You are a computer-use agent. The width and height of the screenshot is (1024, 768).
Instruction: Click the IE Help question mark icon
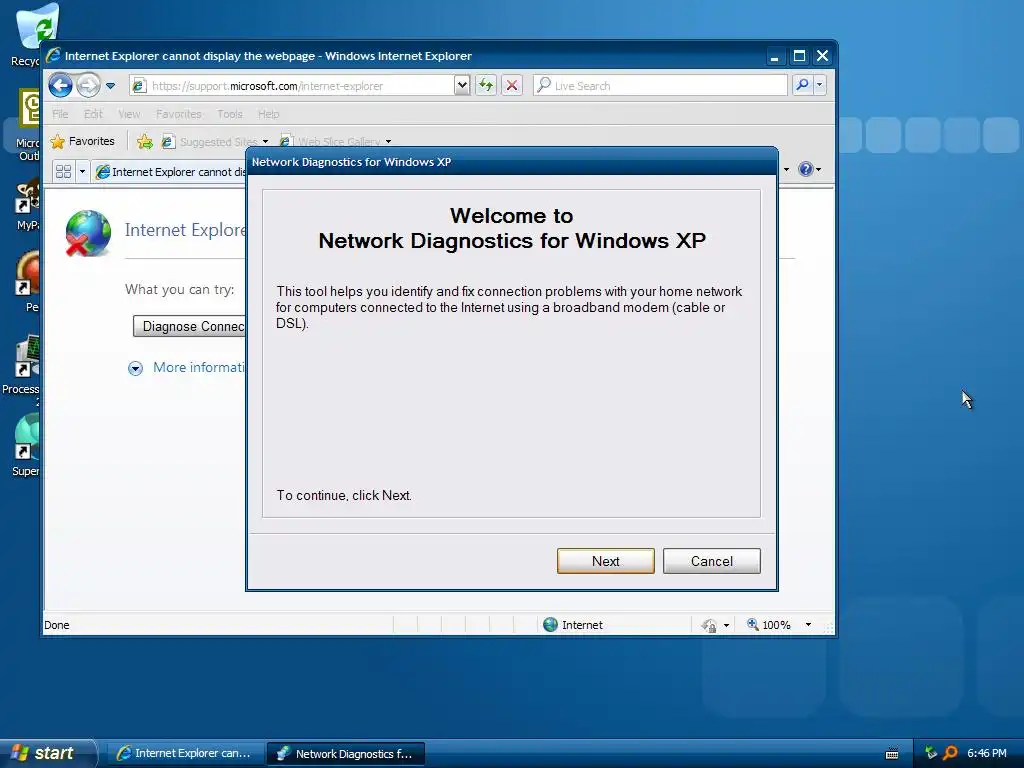tap(806, 169)
